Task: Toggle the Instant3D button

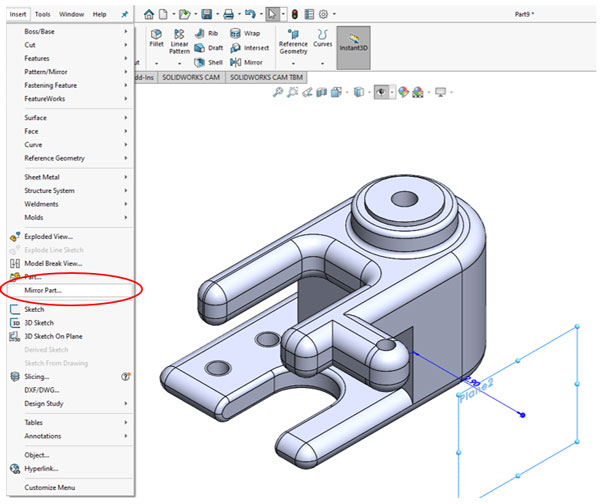Action: pos(353,48)
